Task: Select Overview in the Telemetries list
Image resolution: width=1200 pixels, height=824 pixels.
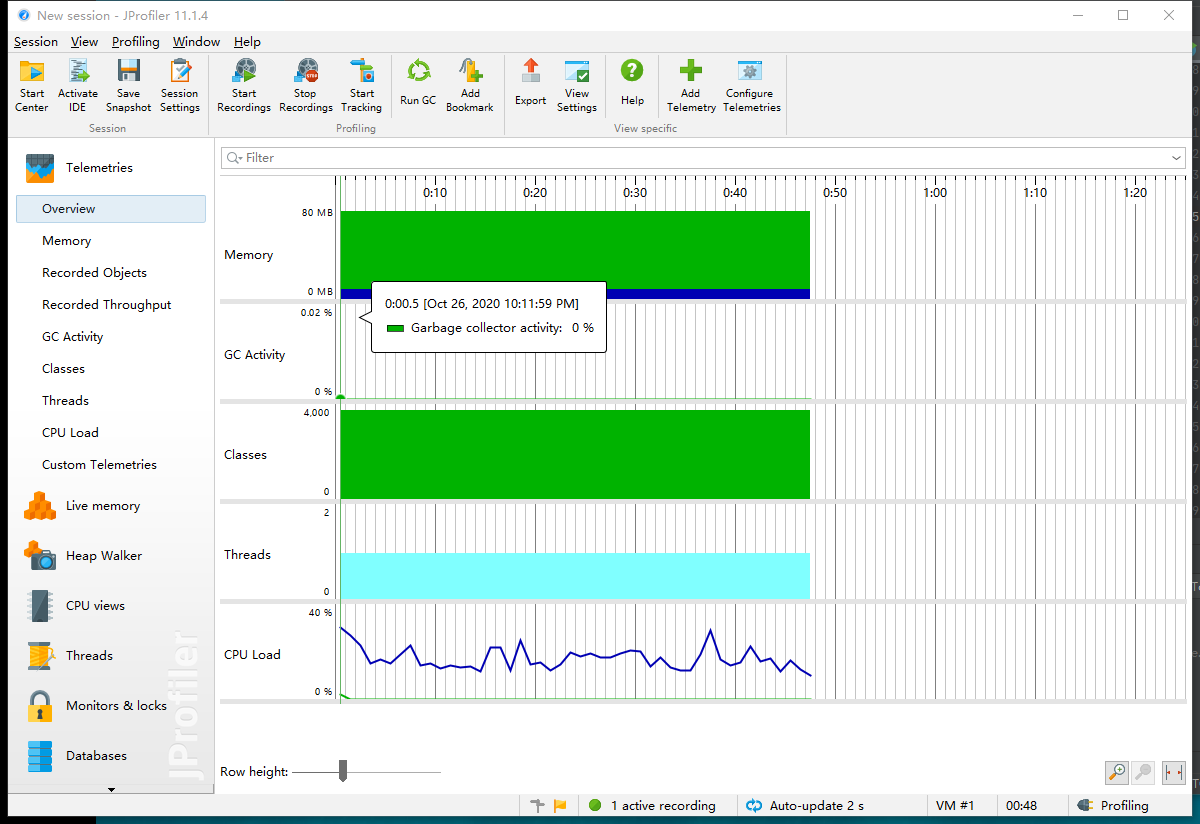Action: pos(111,209)
